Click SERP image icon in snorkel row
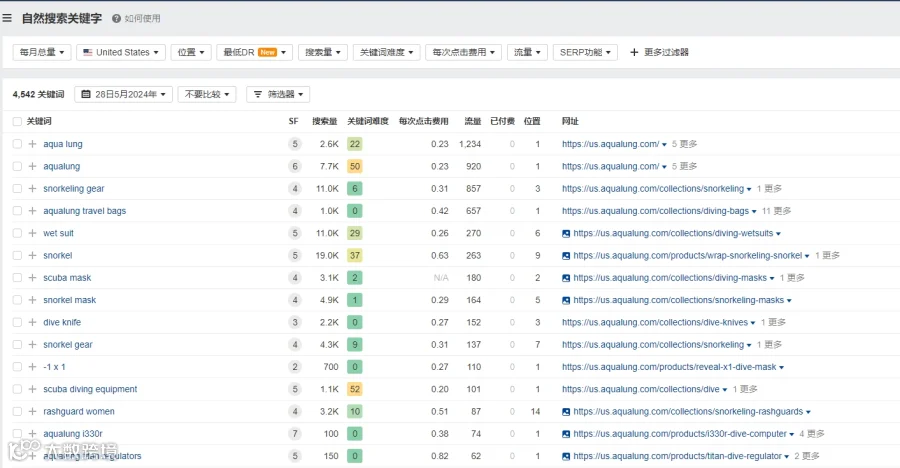900x468 pixels. [x=566, y=256]
